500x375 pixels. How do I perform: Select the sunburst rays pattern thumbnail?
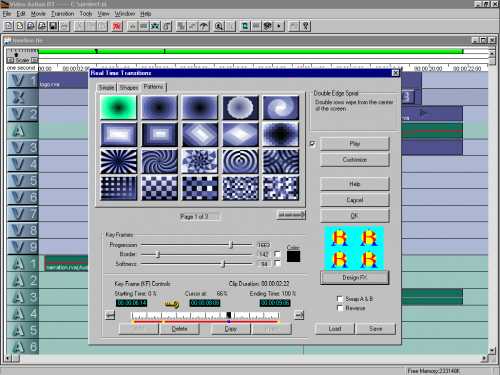pos(118,161)
